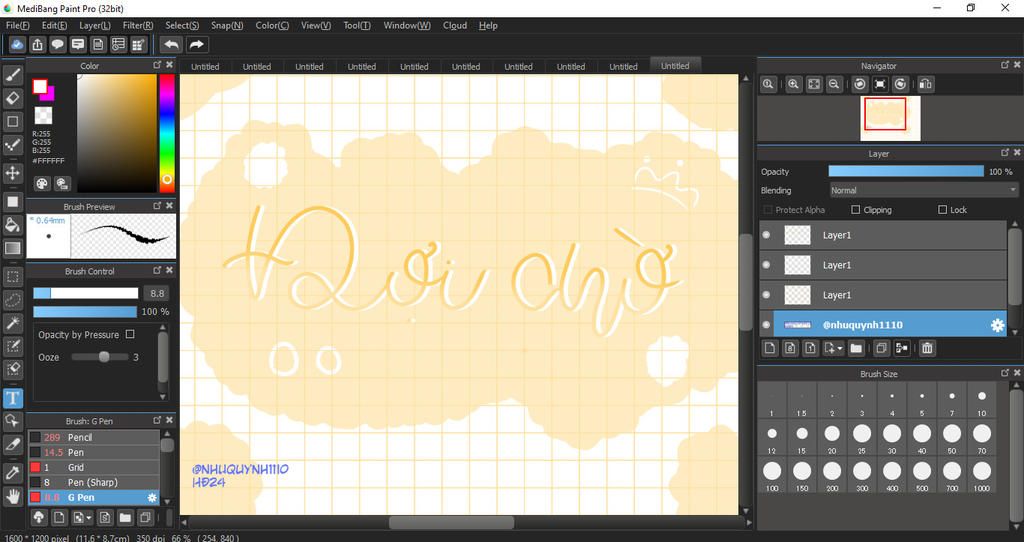Rotate canvas right in Navigator

coord(901,84)
